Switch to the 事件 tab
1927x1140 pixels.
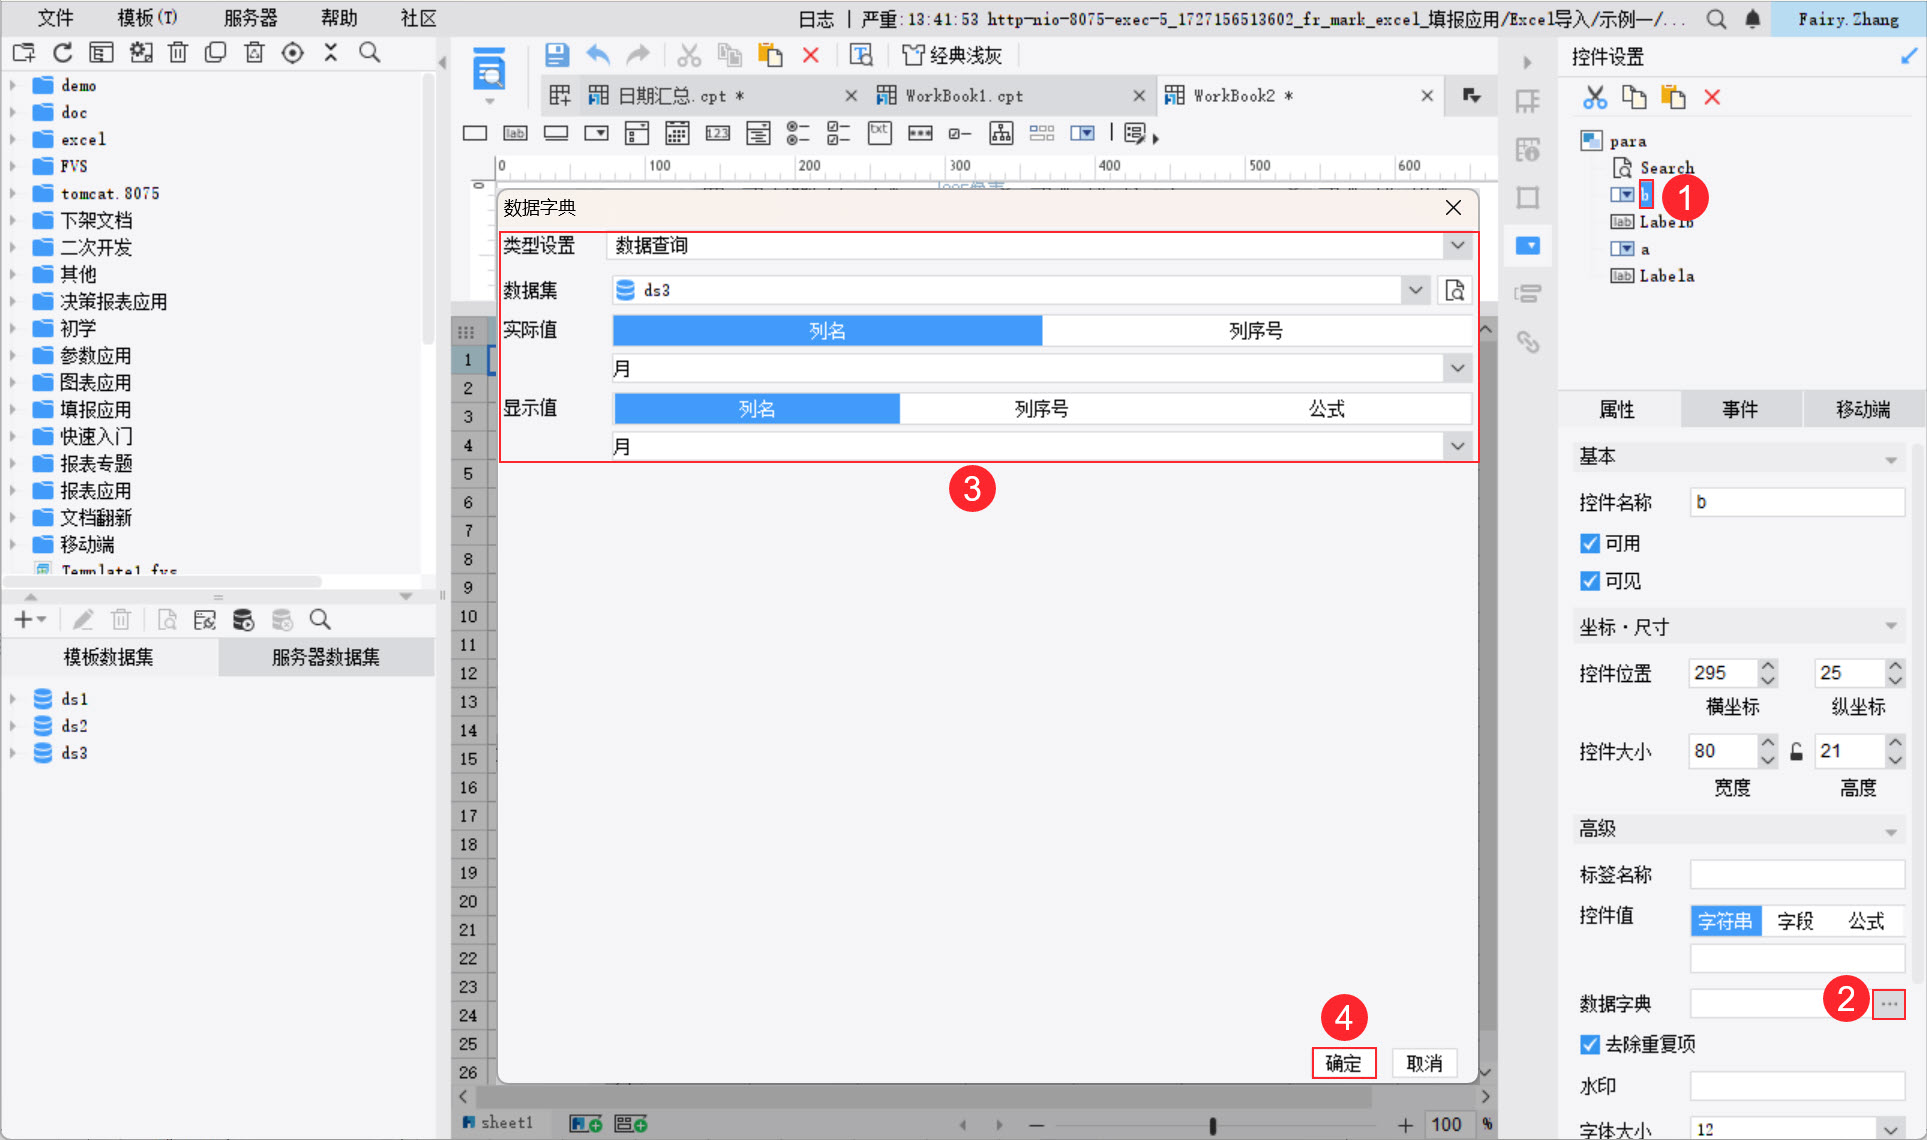coord(1740,409)
